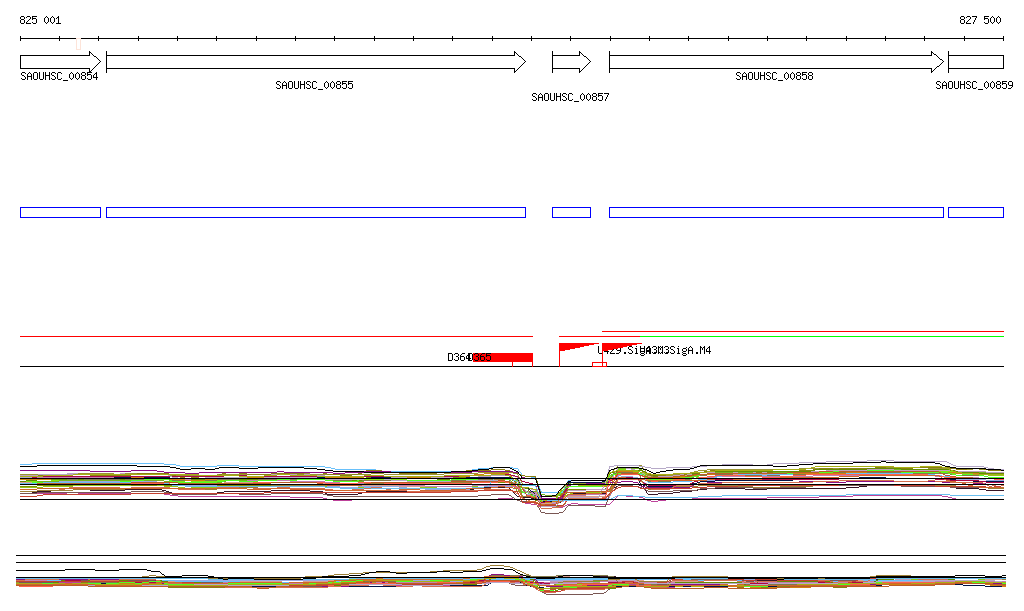This screenshot has width=1024, height=611.
Task: Click the small red box on baseline
Action: 598,364
